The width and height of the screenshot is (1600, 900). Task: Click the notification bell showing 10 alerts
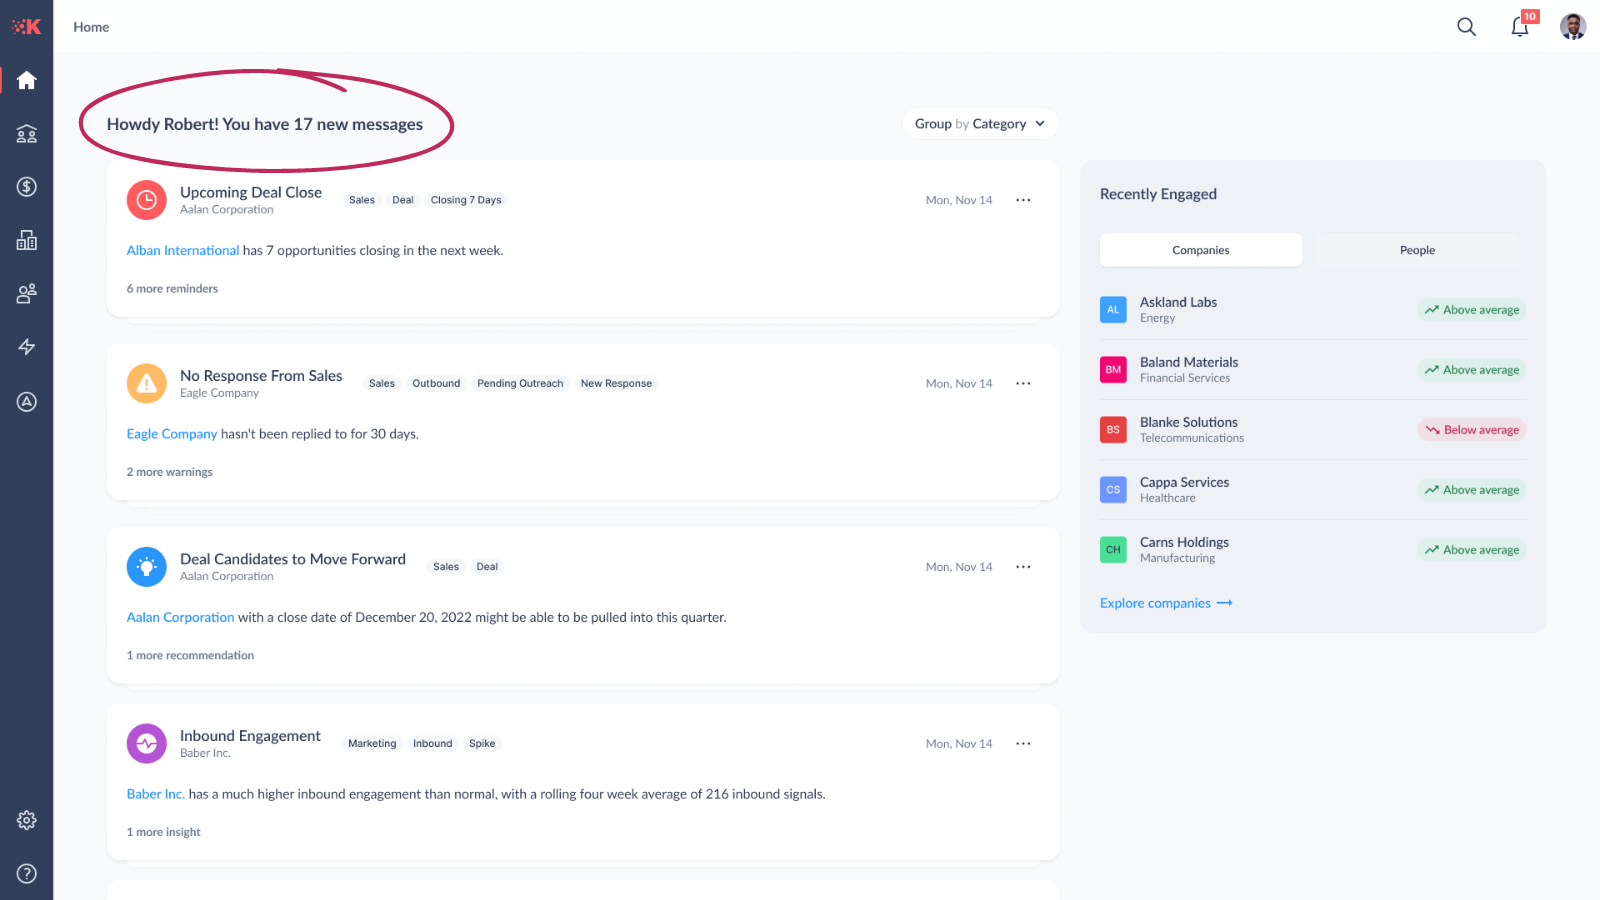coord(1519,27)
